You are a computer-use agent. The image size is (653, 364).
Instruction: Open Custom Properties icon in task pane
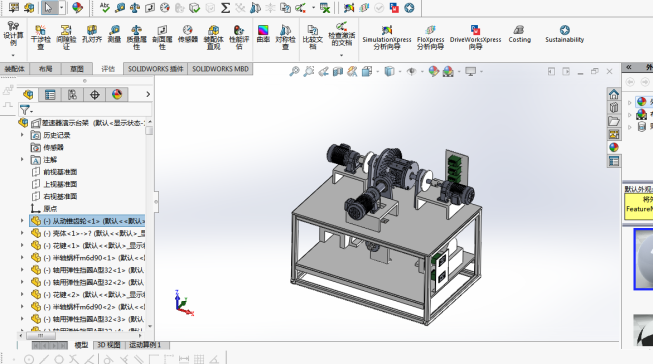tap(614, 161)
